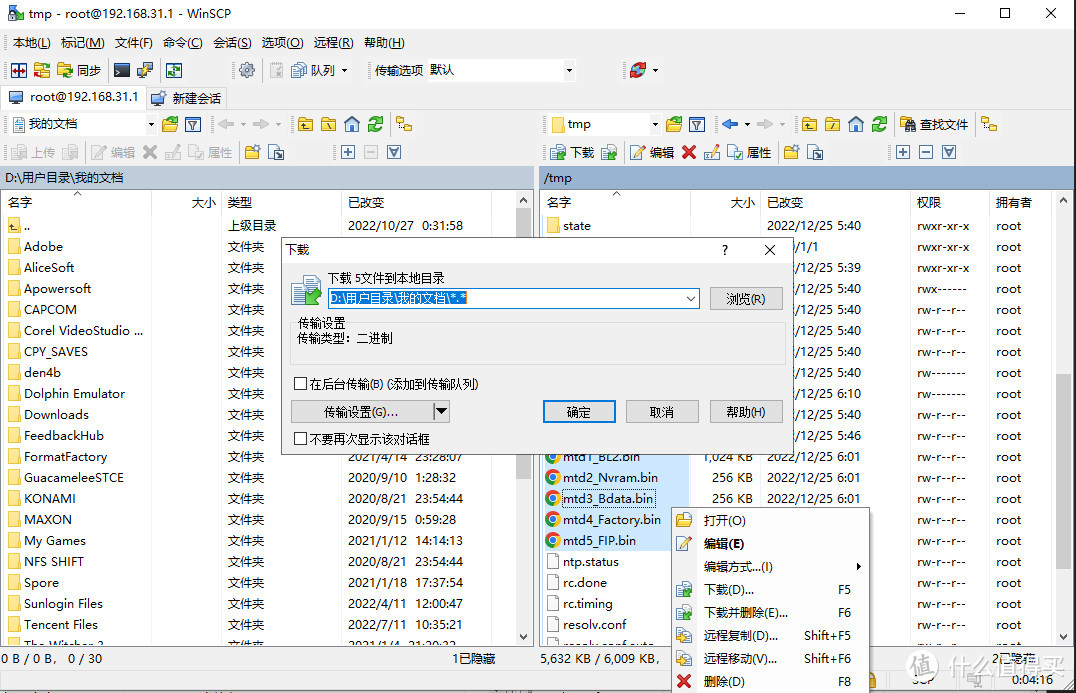This screenshot has height=693, width=1076.
Task: Go to local home directory icon
Action: (352, 124)
